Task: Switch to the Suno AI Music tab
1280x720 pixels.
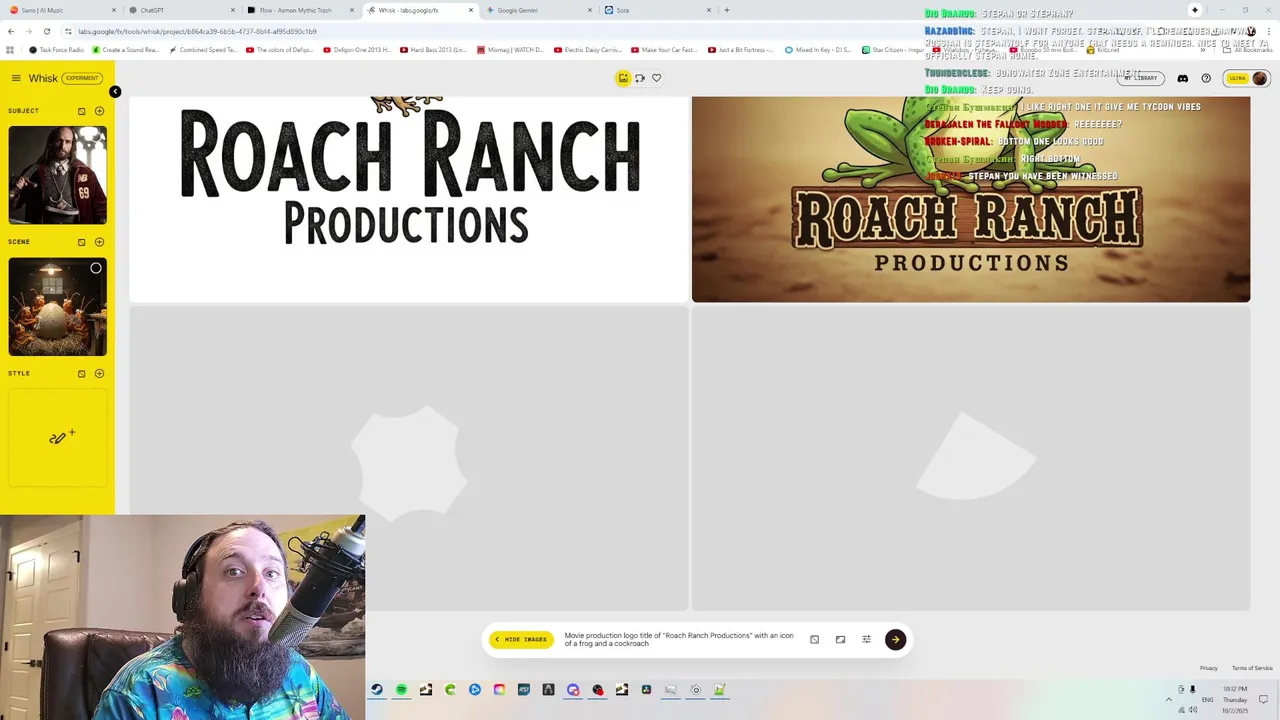Action: 60,10
